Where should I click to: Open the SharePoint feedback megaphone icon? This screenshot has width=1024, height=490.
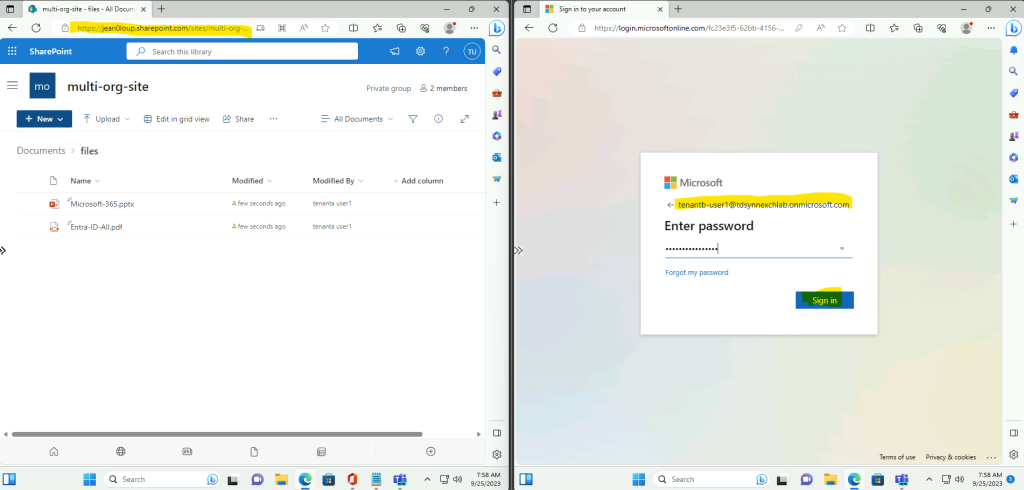click(x=394, y=51)
